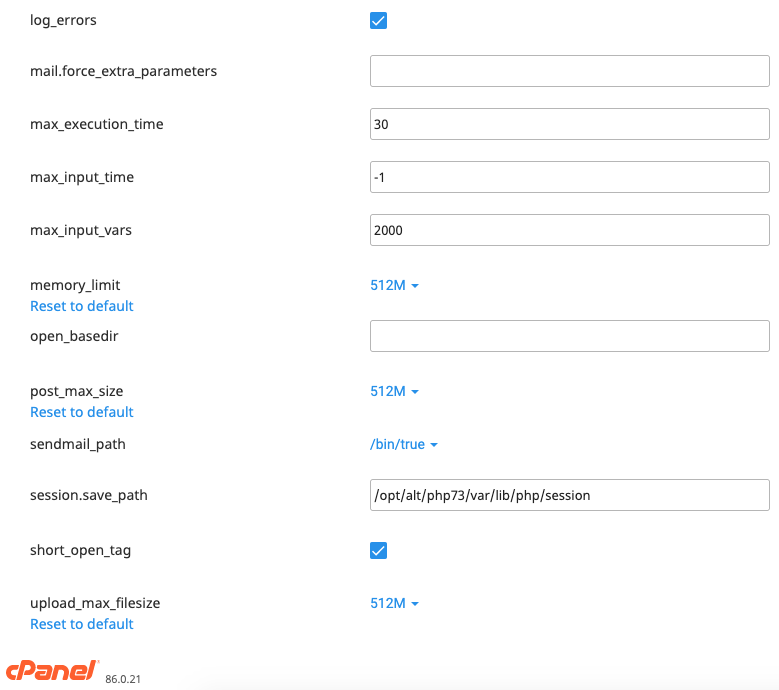Click the mail.force_extra_parameters input field
Viewport: 779px width, 690px height.
pyautogui.click(x=569, y=71)
